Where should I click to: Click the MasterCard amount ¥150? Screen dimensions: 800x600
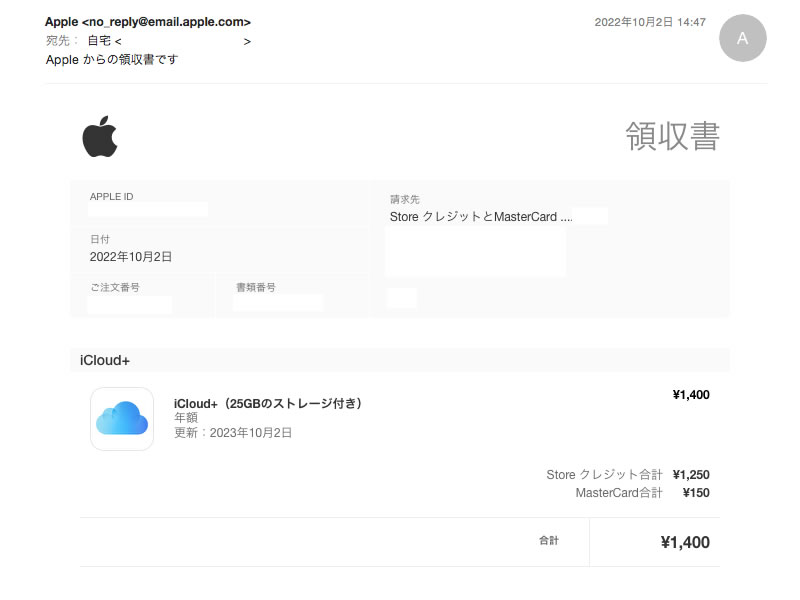pos(696,493)
